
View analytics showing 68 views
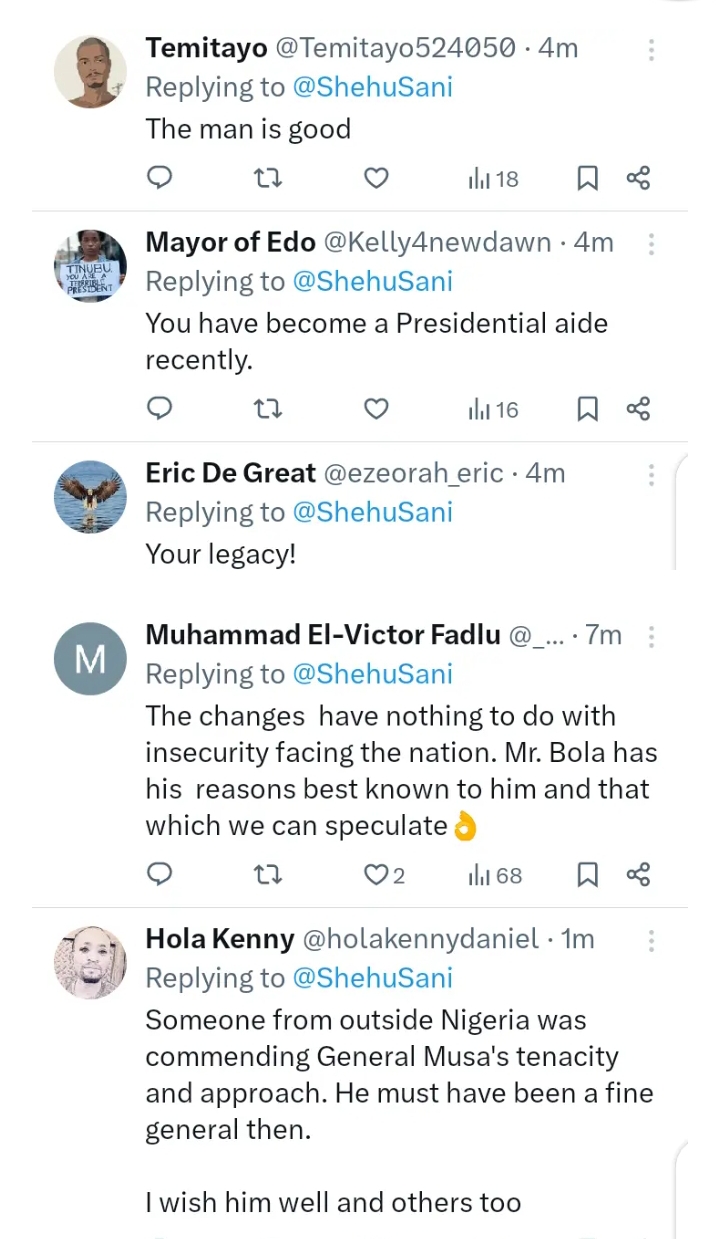(495, 875)
